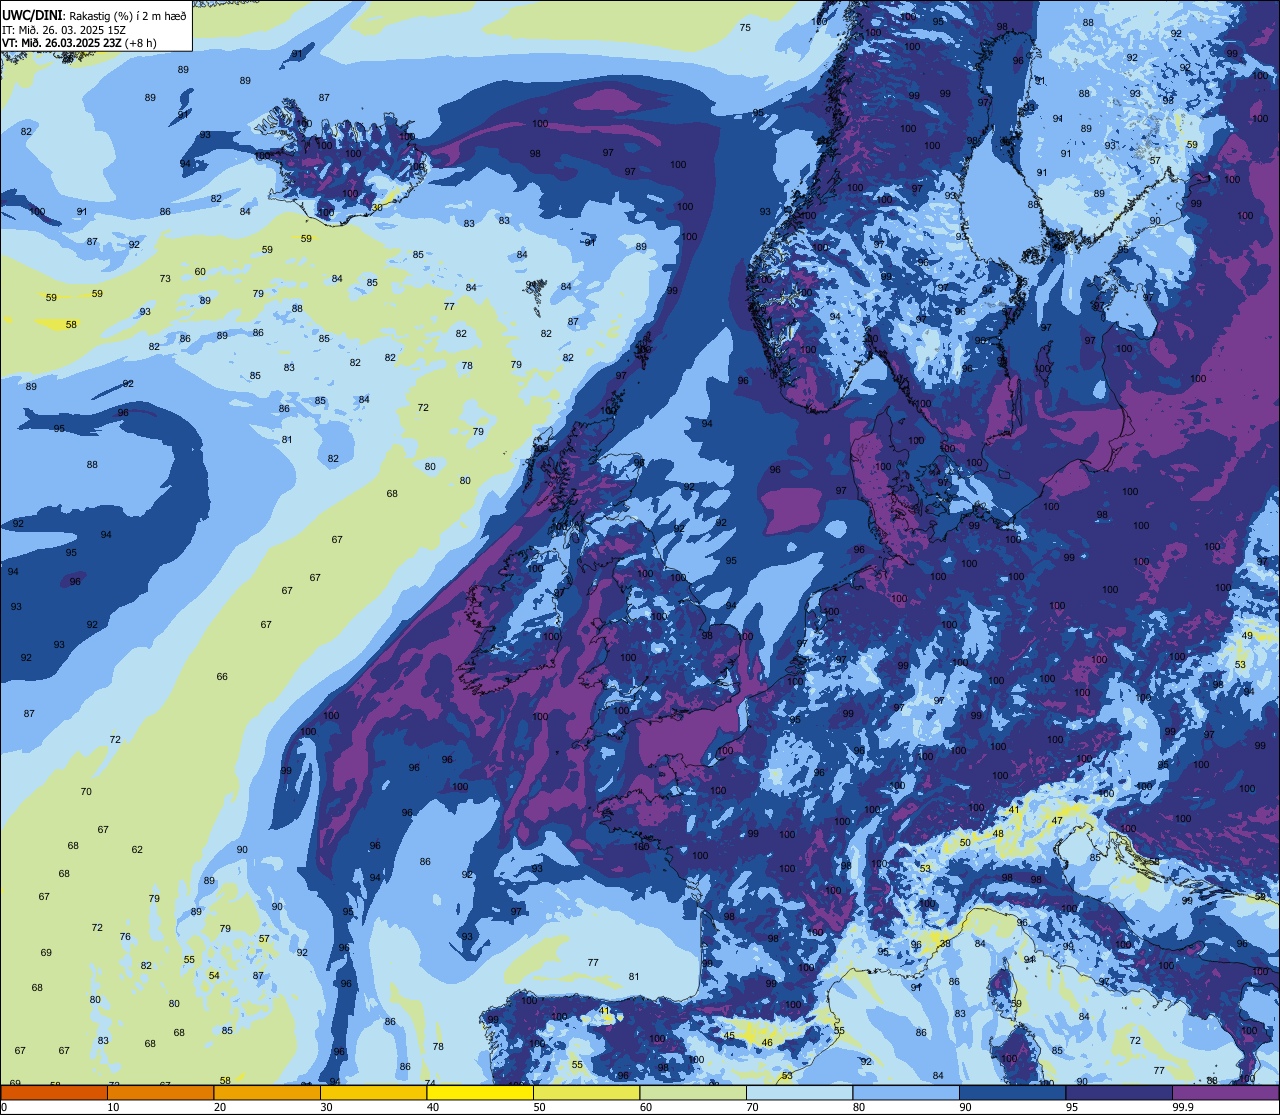
Task: Select the medium blue 80–90 legend segment
Action: (906, 1093)
